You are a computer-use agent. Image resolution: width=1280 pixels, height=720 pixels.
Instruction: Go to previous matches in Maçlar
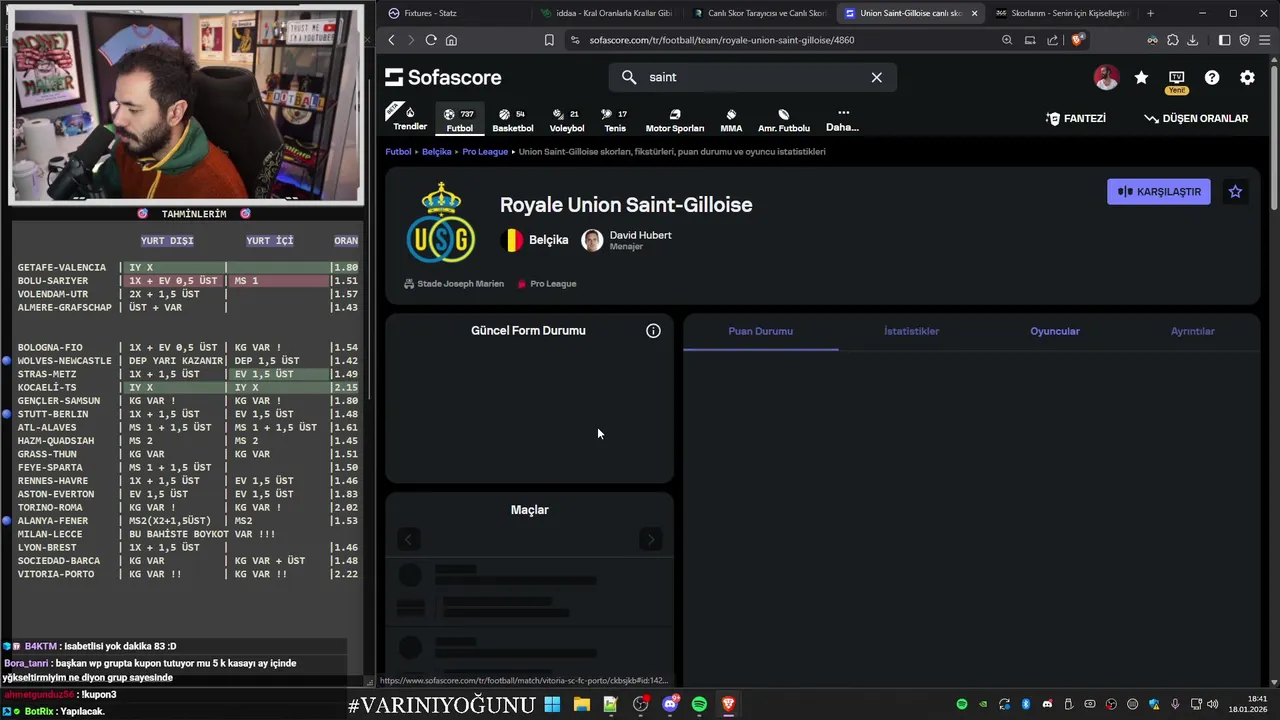[408, 539]
